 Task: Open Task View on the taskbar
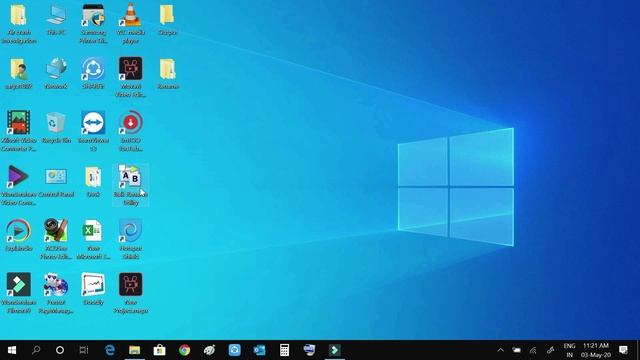tap(84, 350)
